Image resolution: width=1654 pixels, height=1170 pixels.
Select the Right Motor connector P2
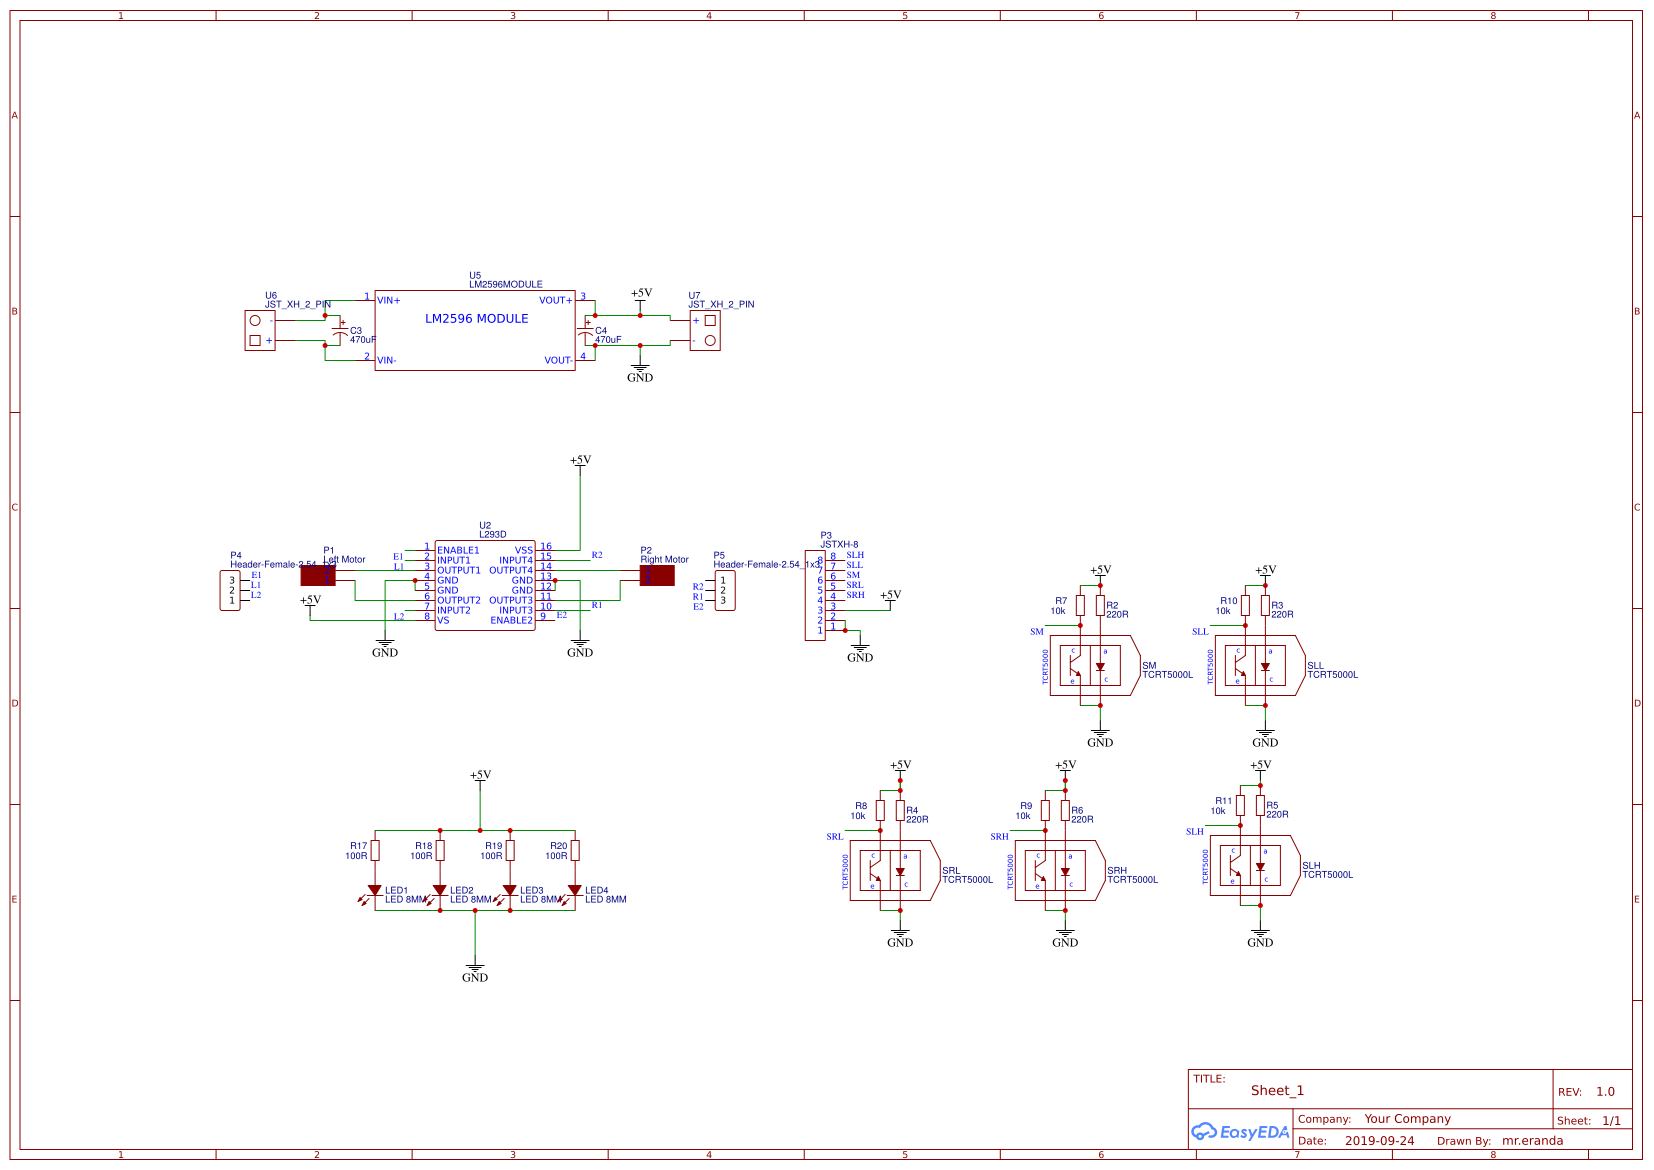(655, 575)
